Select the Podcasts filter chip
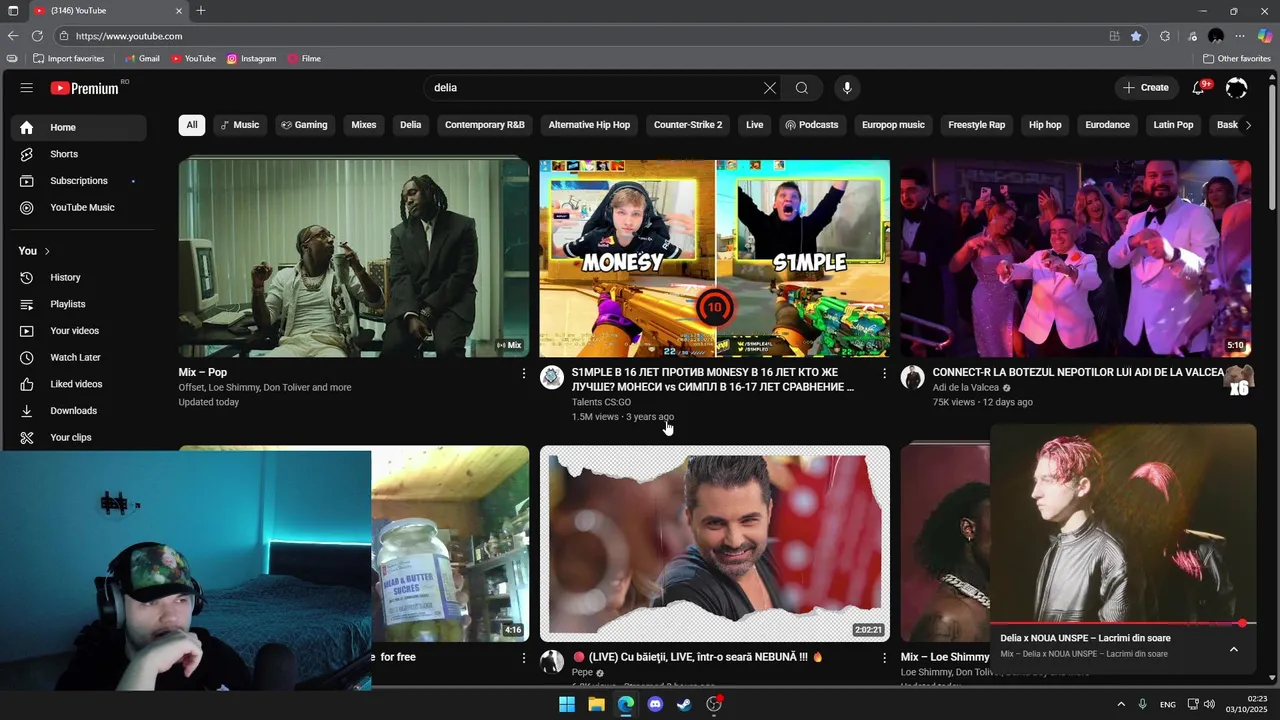The image size is (1280, 720). pos(811,125)
